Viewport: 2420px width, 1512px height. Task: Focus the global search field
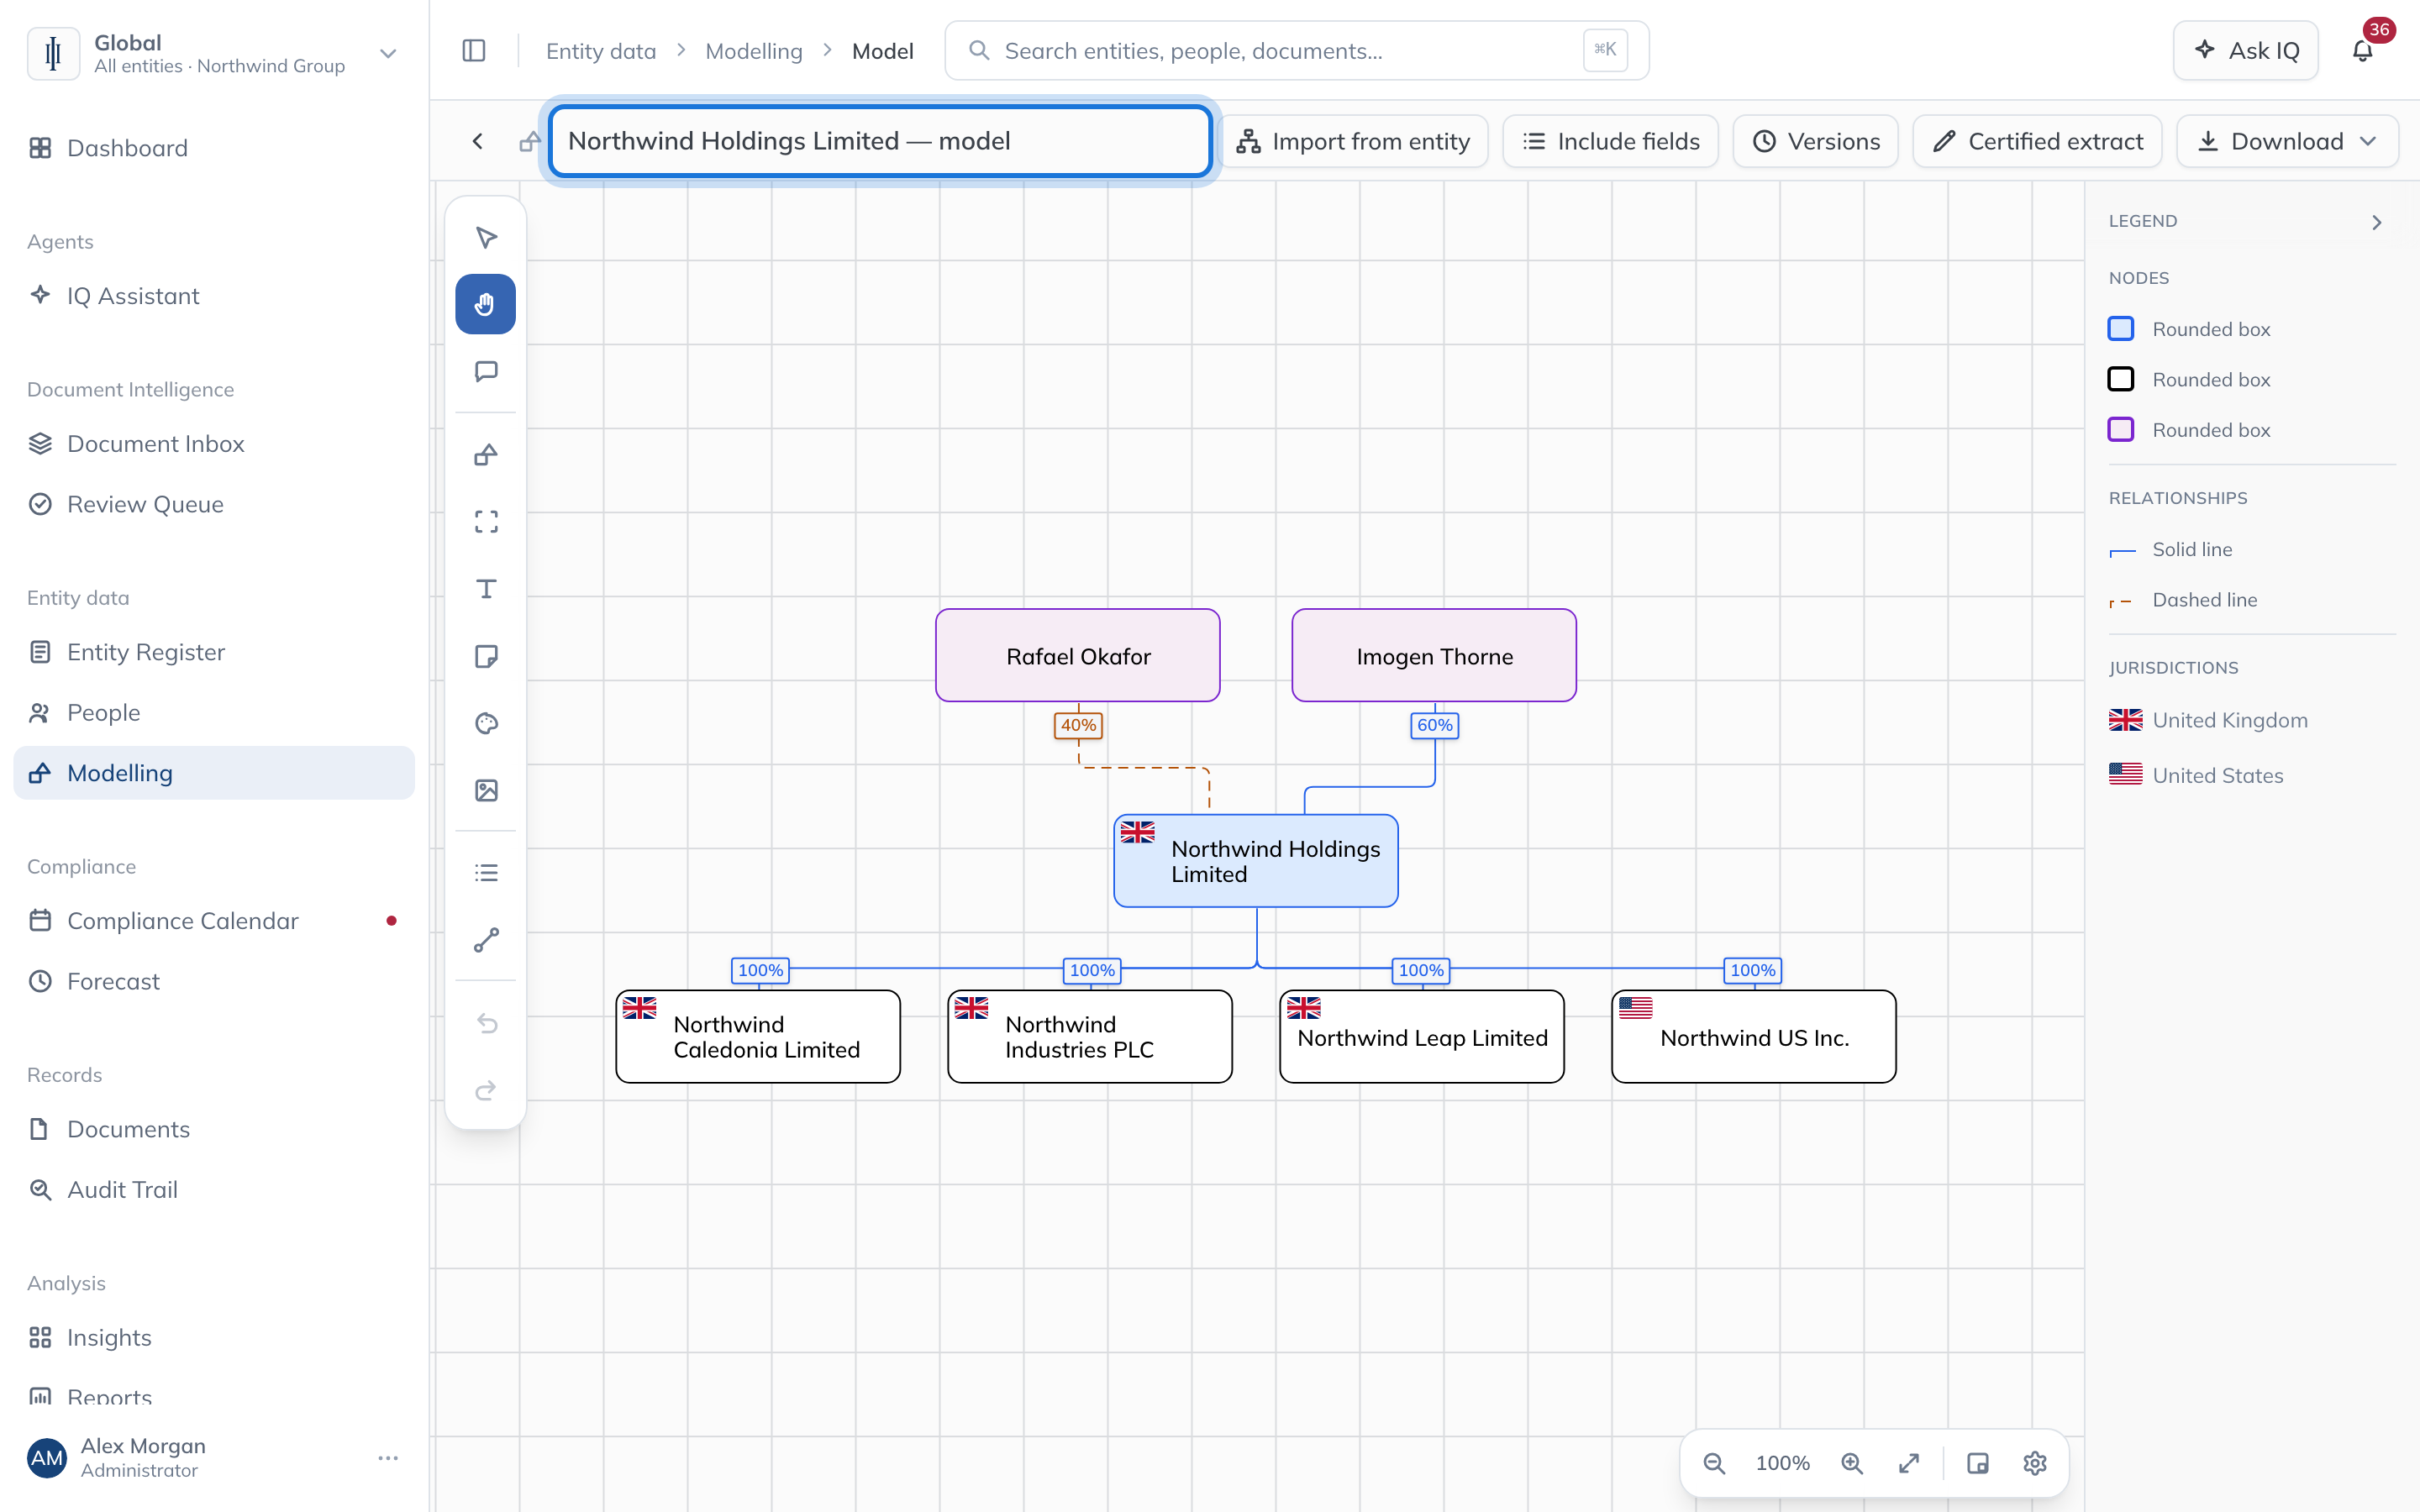[1296, 51]
